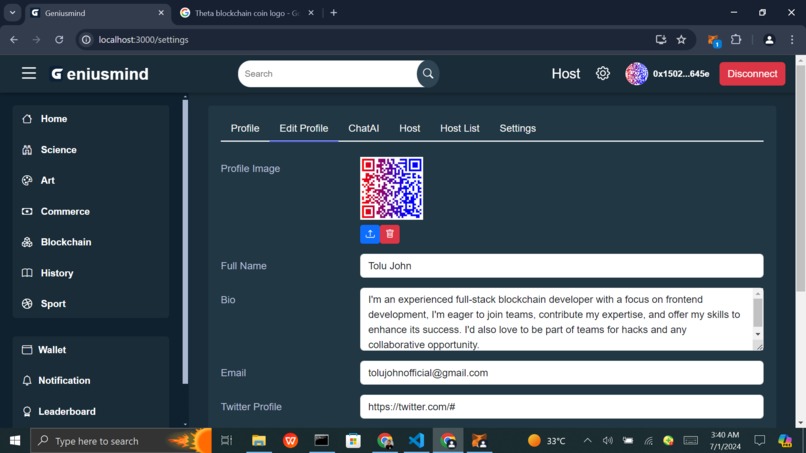Open the Windows notification center
This screenshot has width=806, height=453.
click(759, 441)
